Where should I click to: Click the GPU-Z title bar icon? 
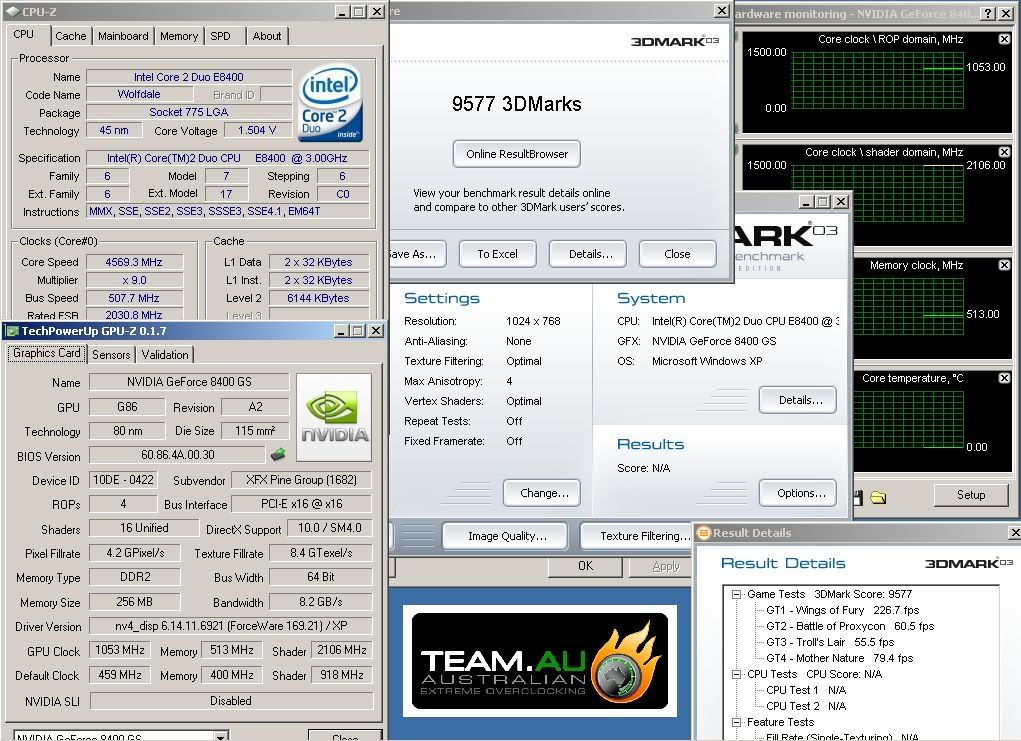12,331
